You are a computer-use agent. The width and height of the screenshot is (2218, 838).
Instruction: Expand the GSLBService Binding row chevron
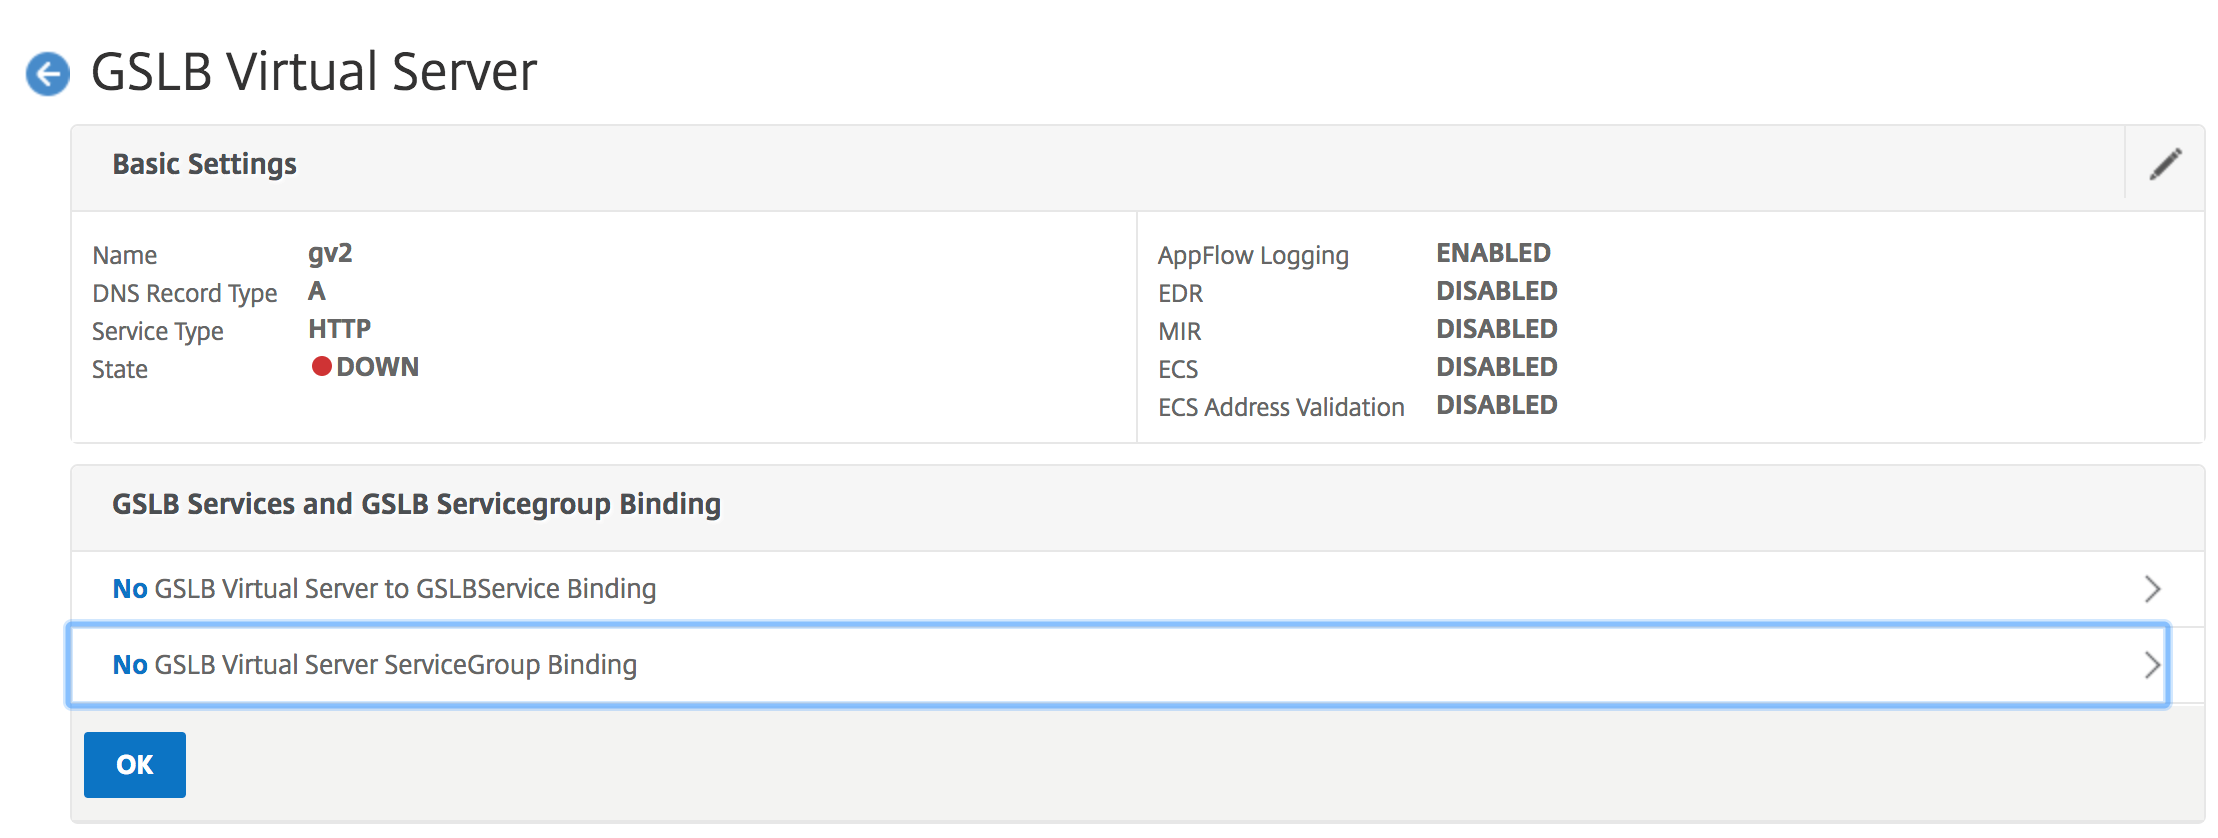pos(2152,589)
